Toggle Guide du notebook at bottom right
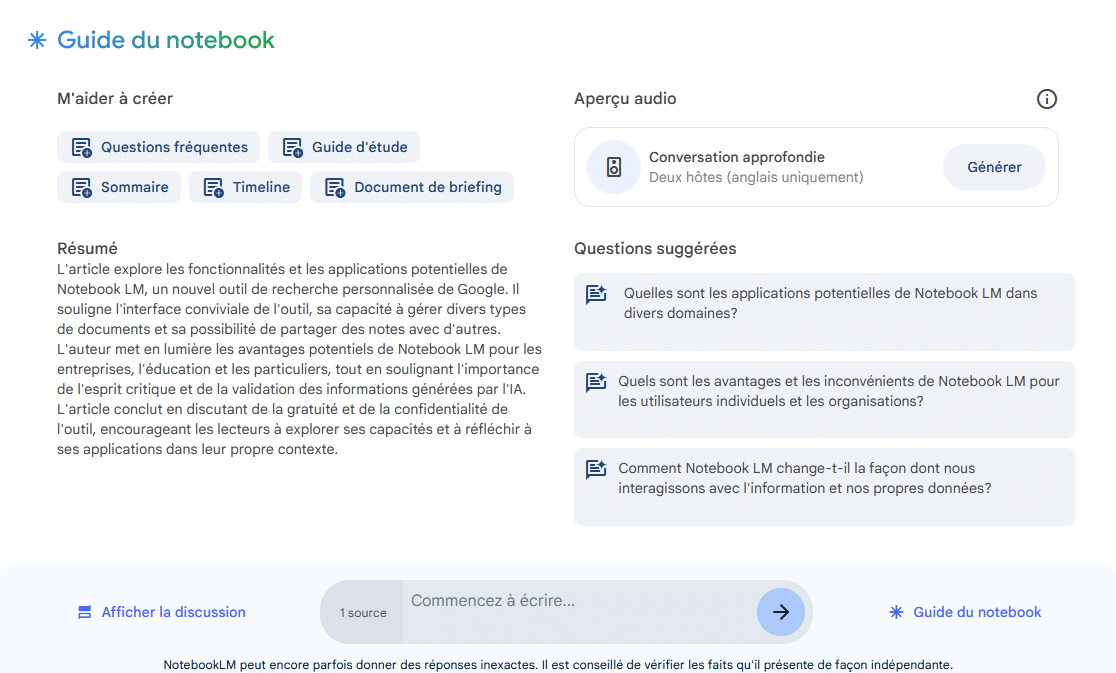 [965, 612]
